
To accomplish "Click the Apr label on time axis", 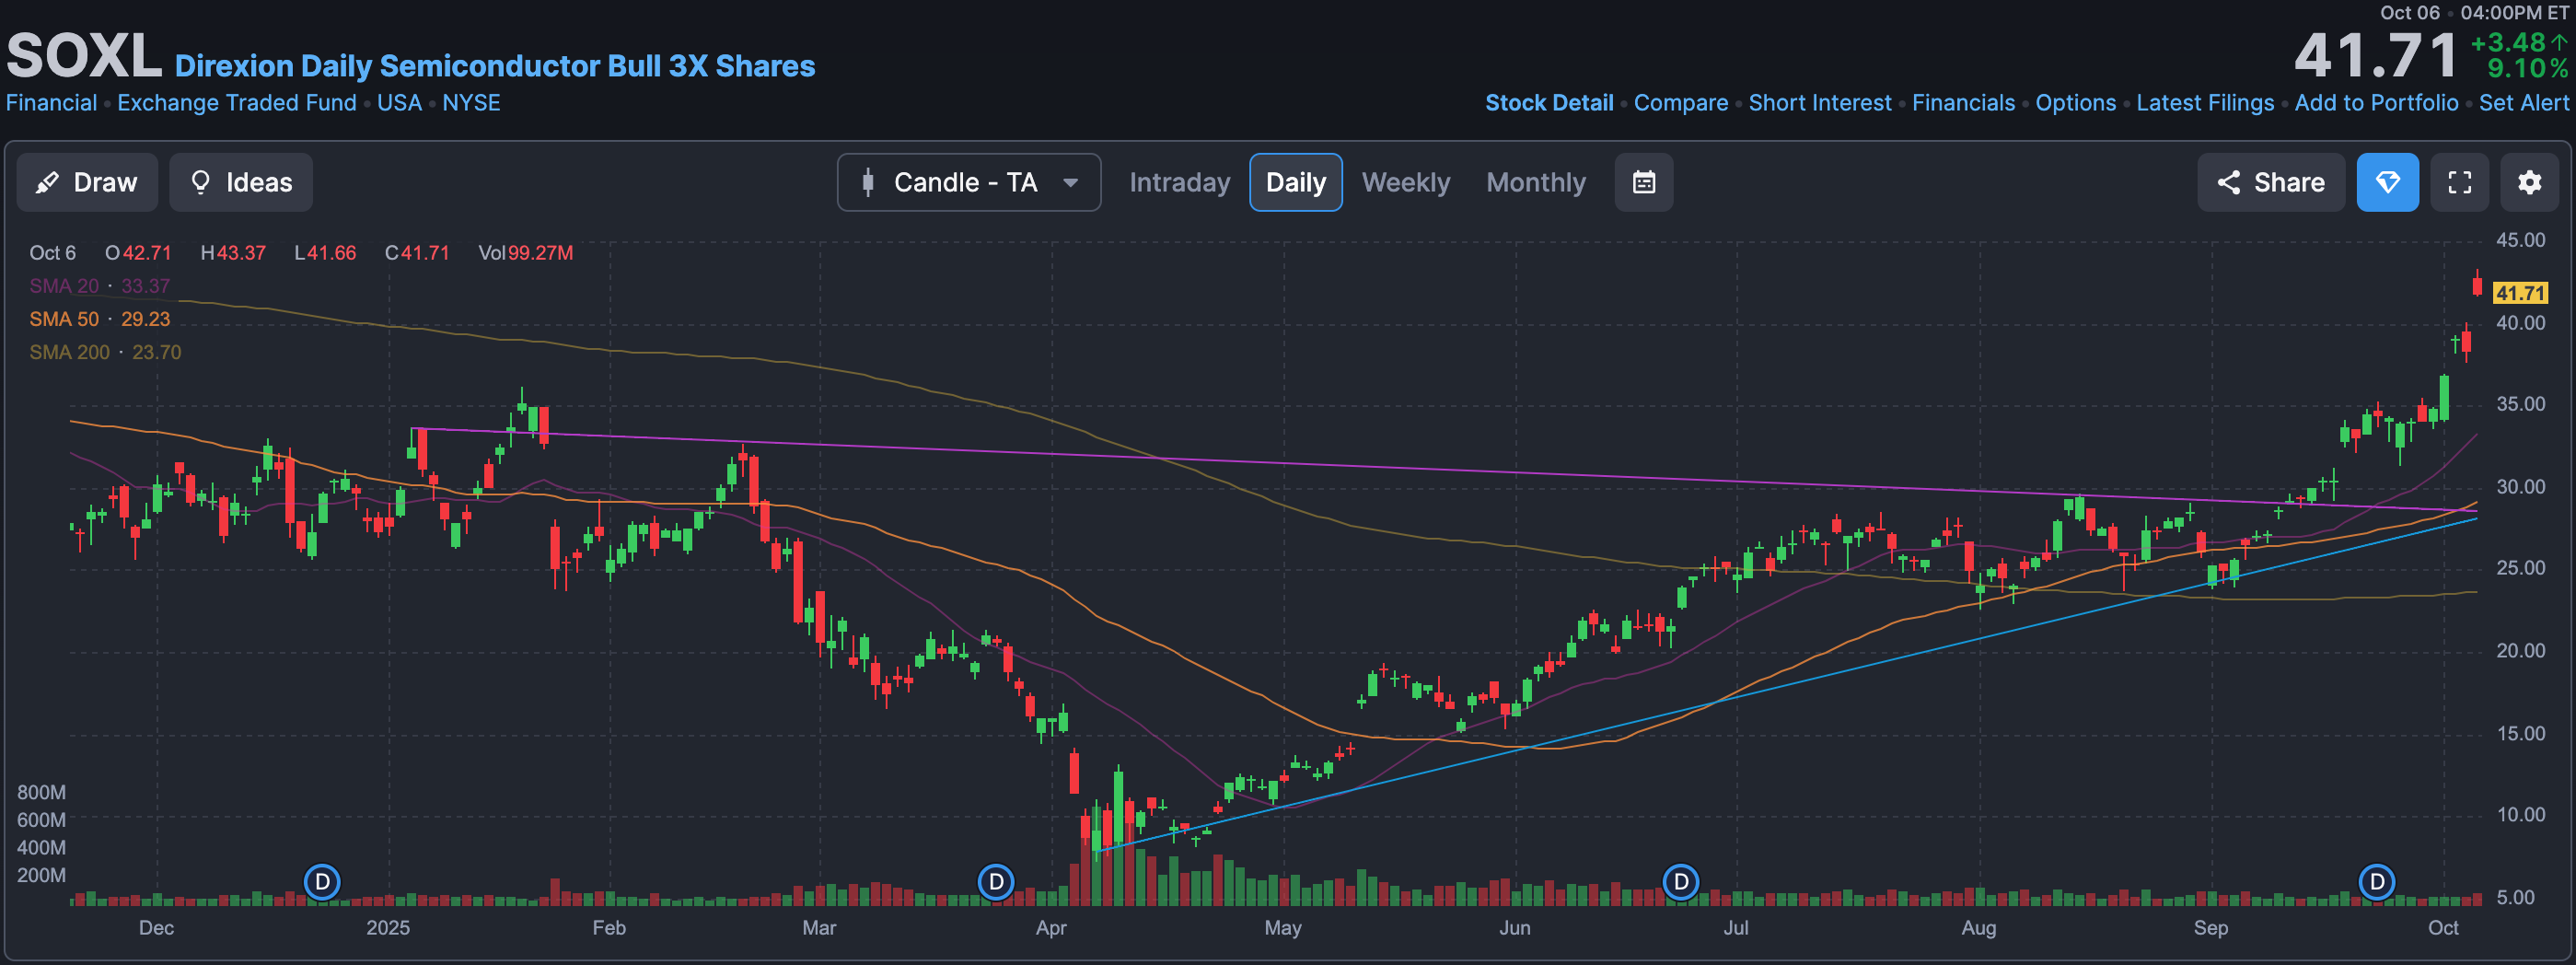I will point(1051,927).
